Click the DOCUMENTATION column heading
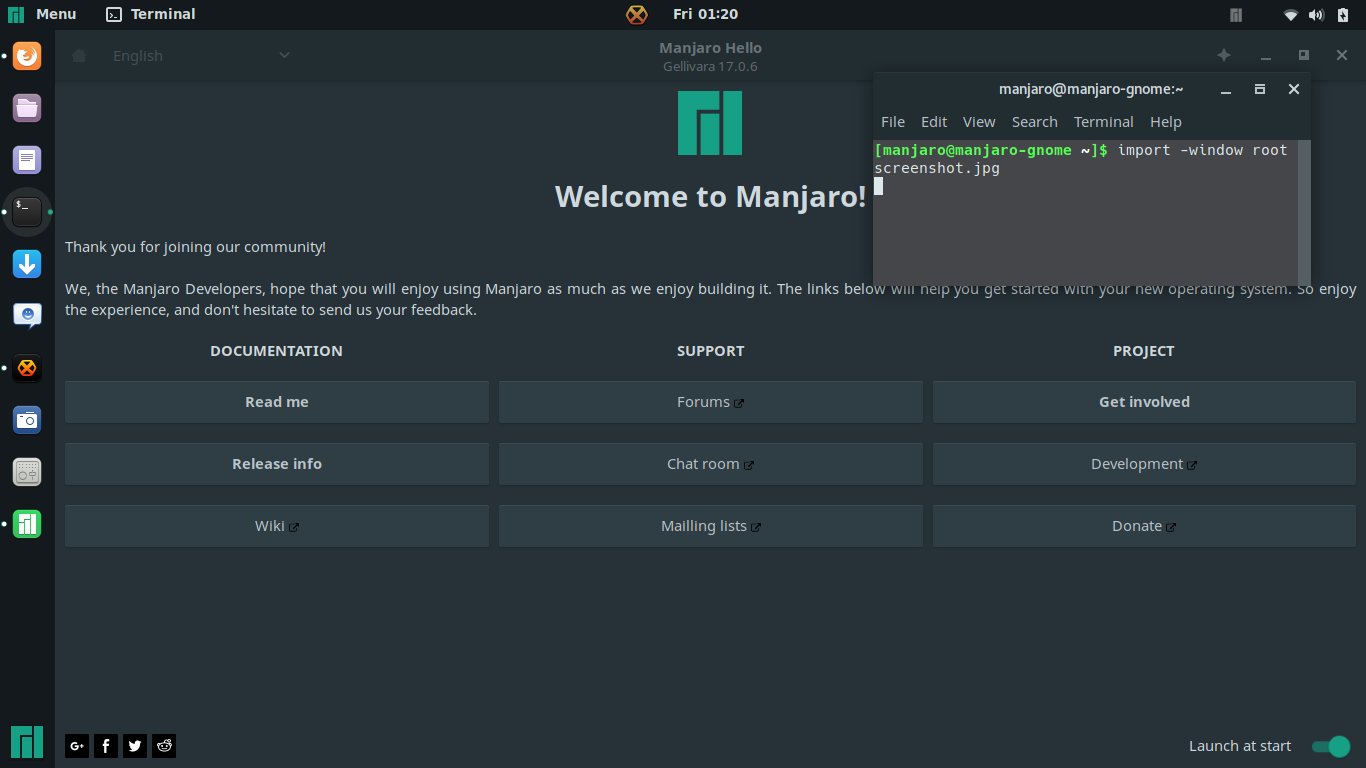 (276, 351)
